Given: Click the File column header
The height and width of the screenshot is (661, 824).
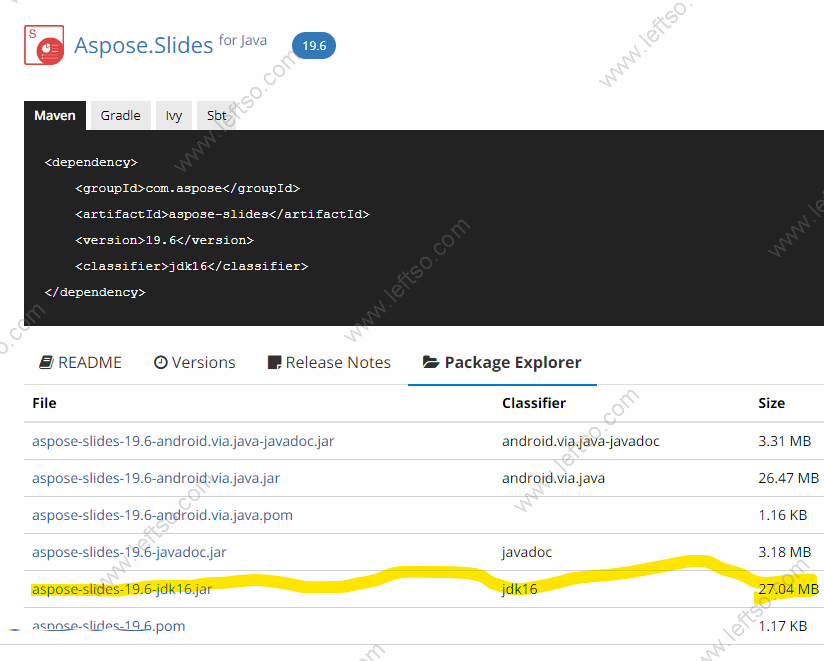Looking at the screenshot, I should click(x=44, y=403).
